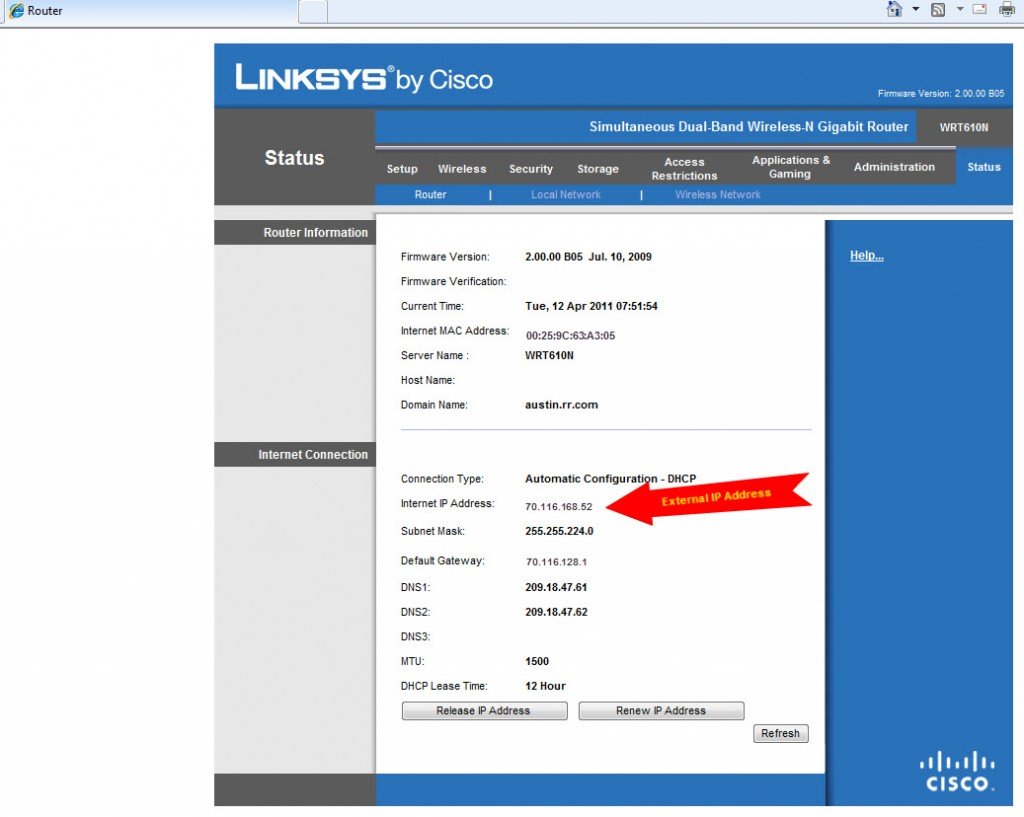Click the WRT610N model label in header
The image size is (1024, 817).
964,127
